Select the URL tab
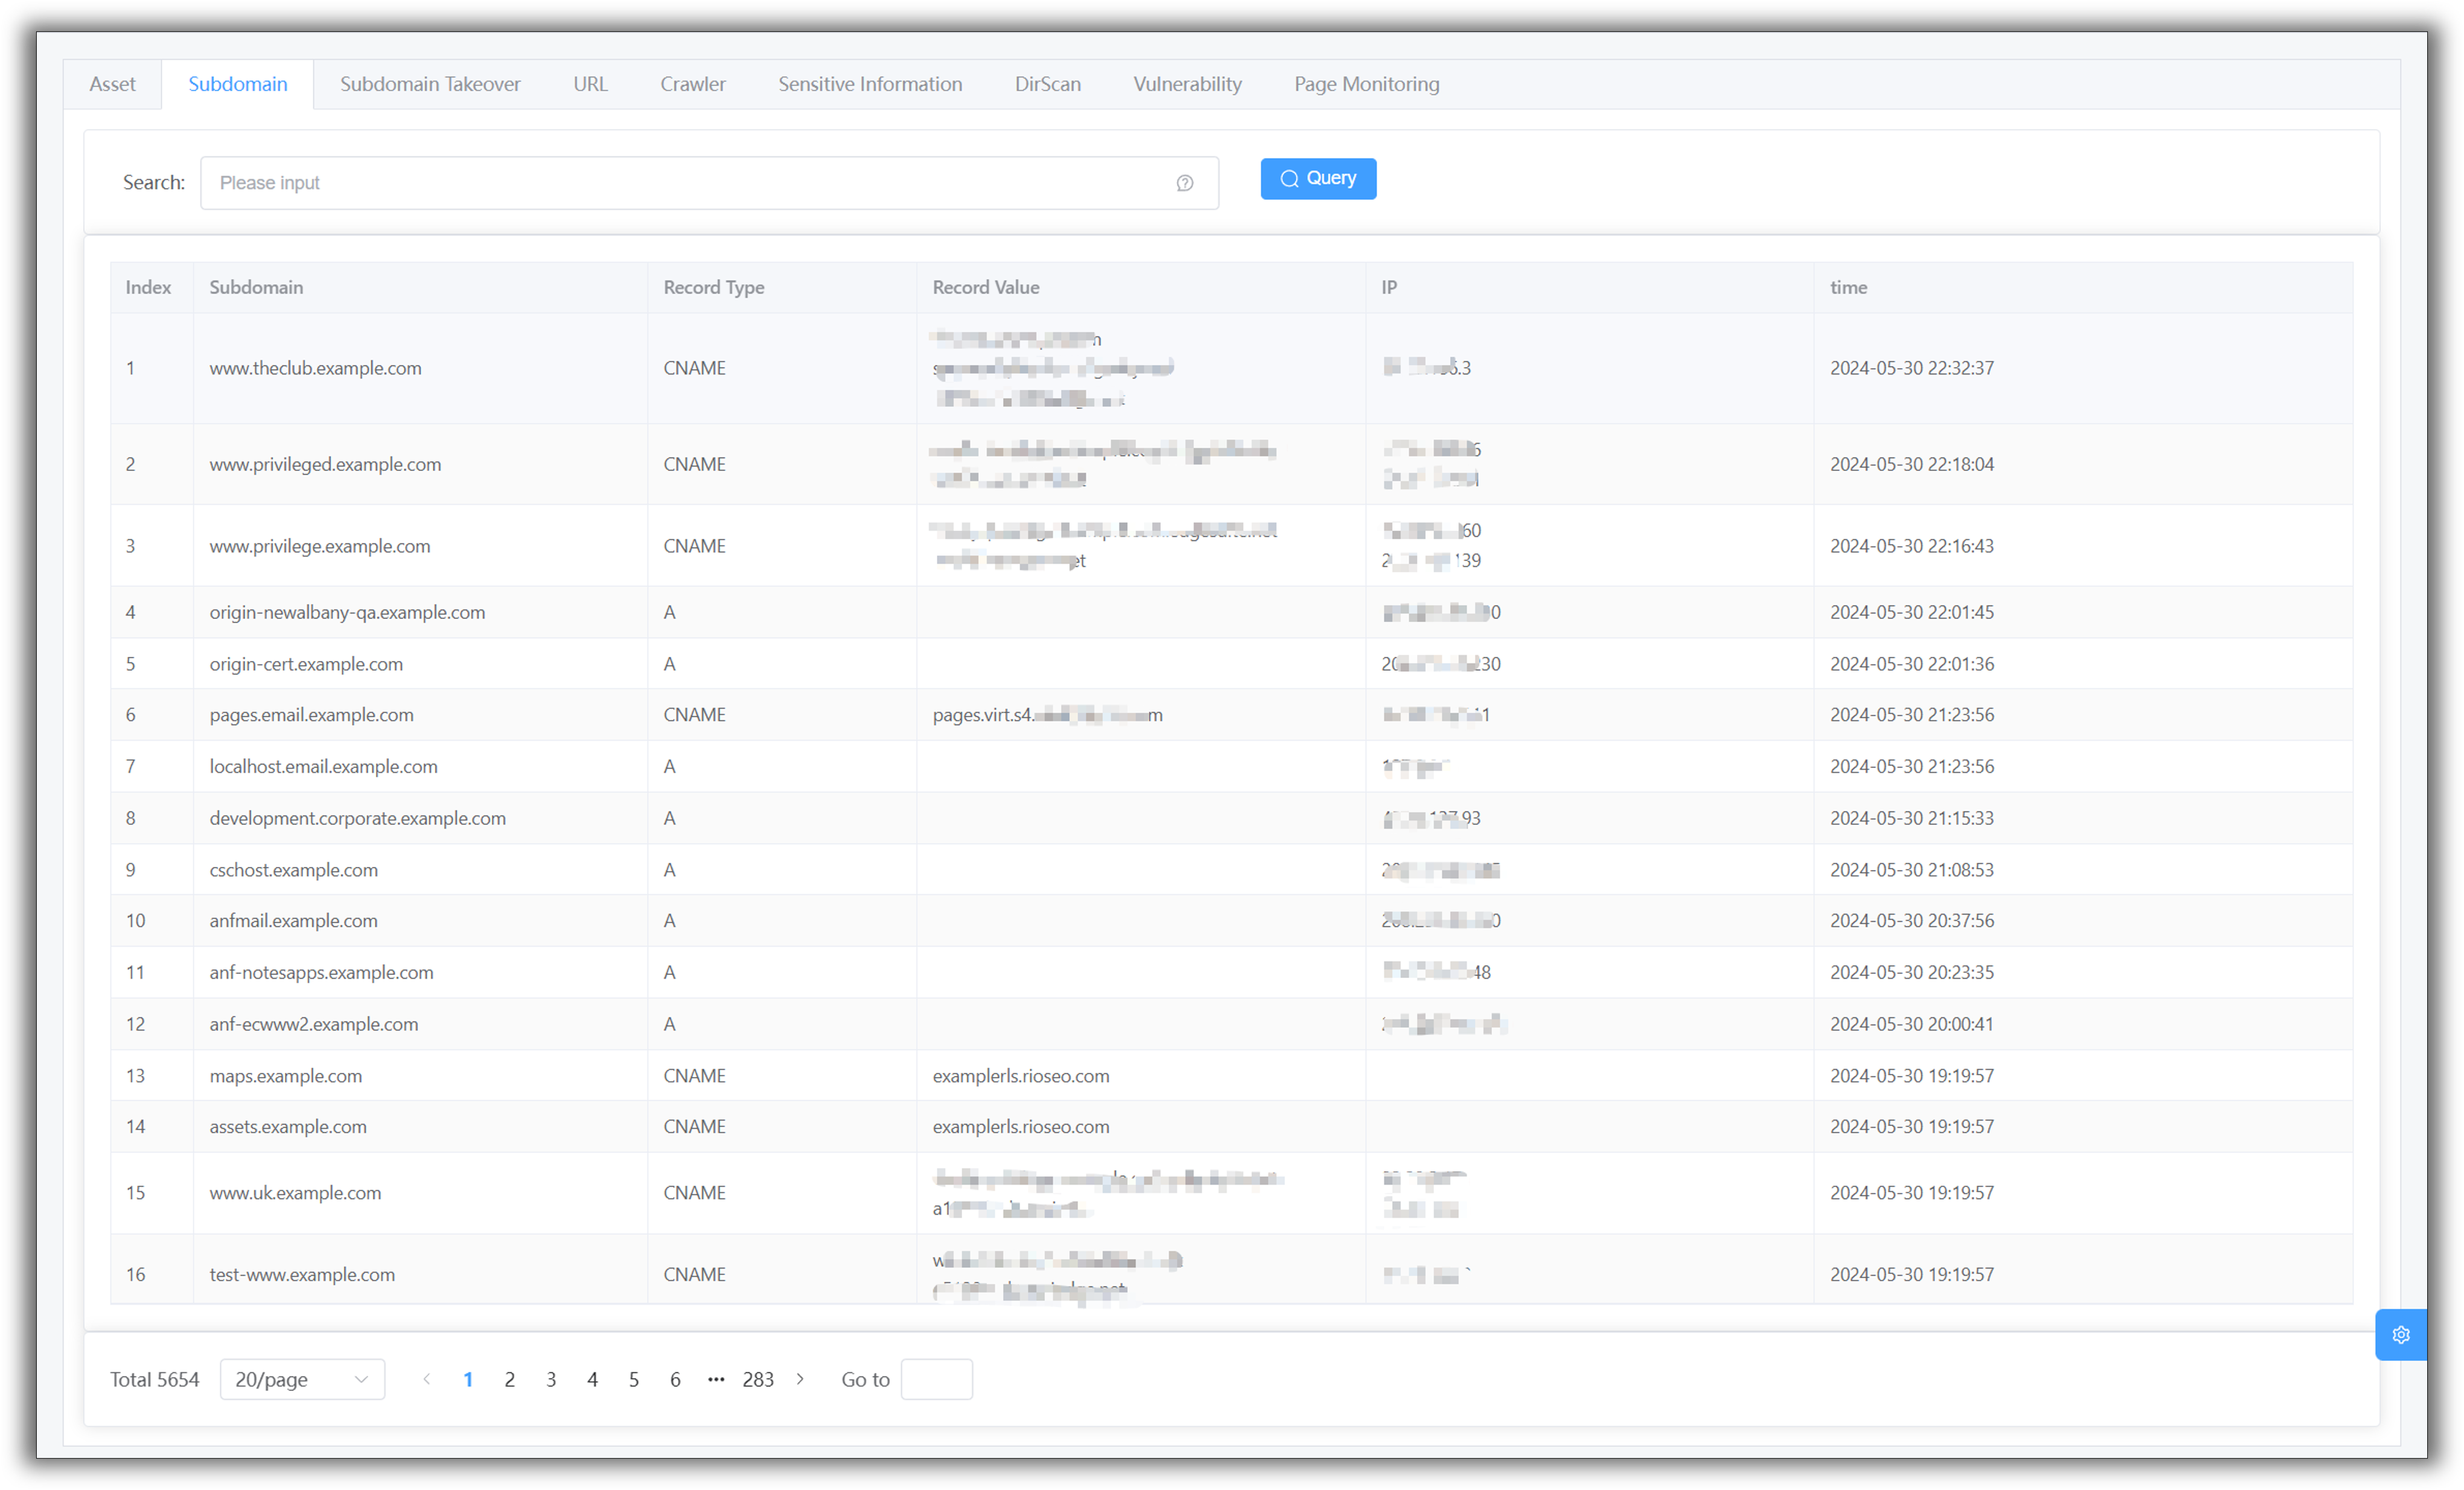The image size is (2464, 1490). (x=590, y=84)
